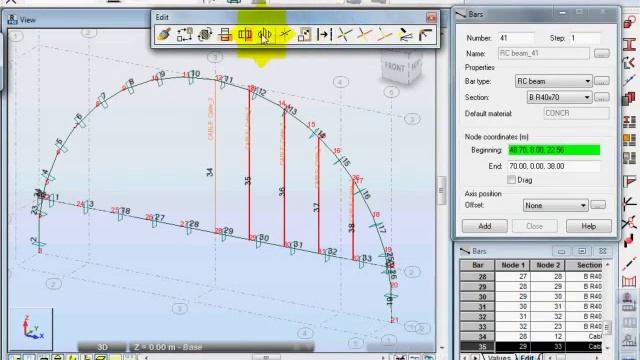Click the FRONT face of the view cube

395,68
